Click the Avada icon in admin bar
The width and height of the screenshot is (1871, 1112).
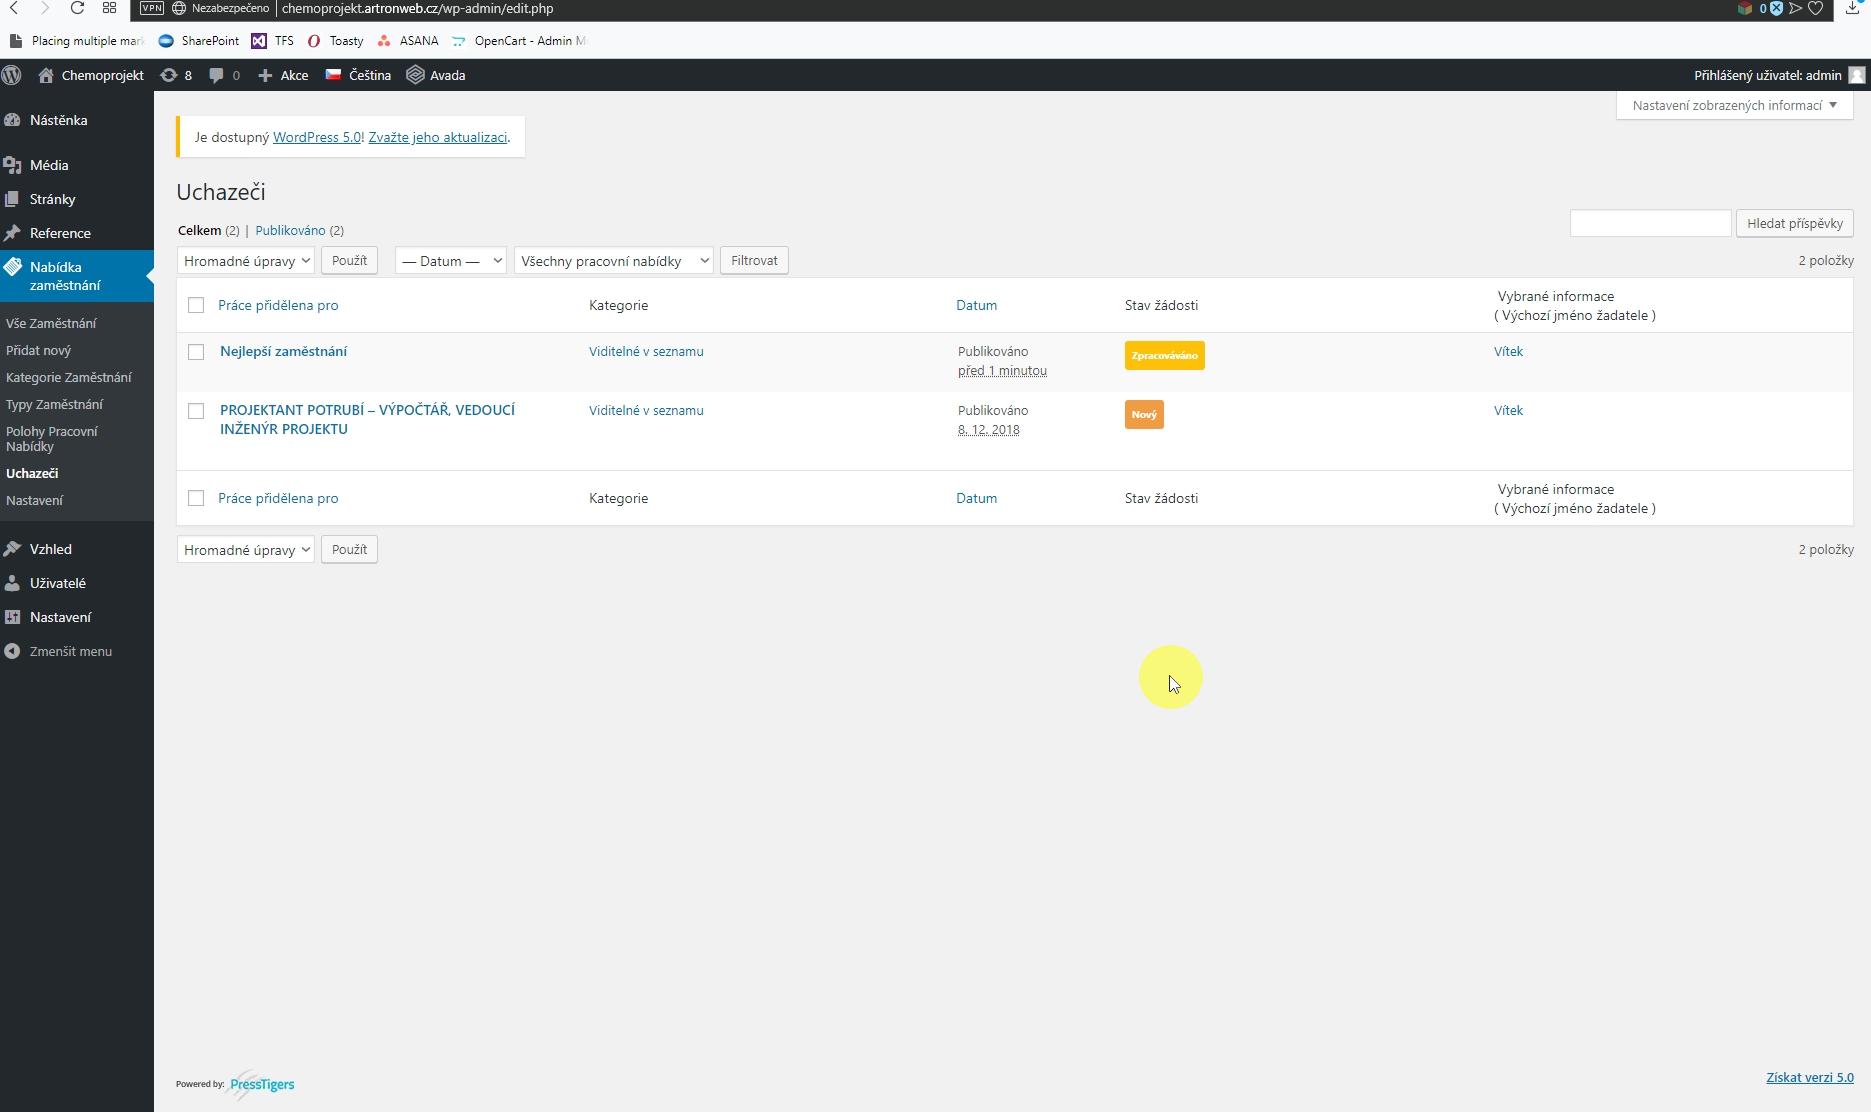coord(416,75)
